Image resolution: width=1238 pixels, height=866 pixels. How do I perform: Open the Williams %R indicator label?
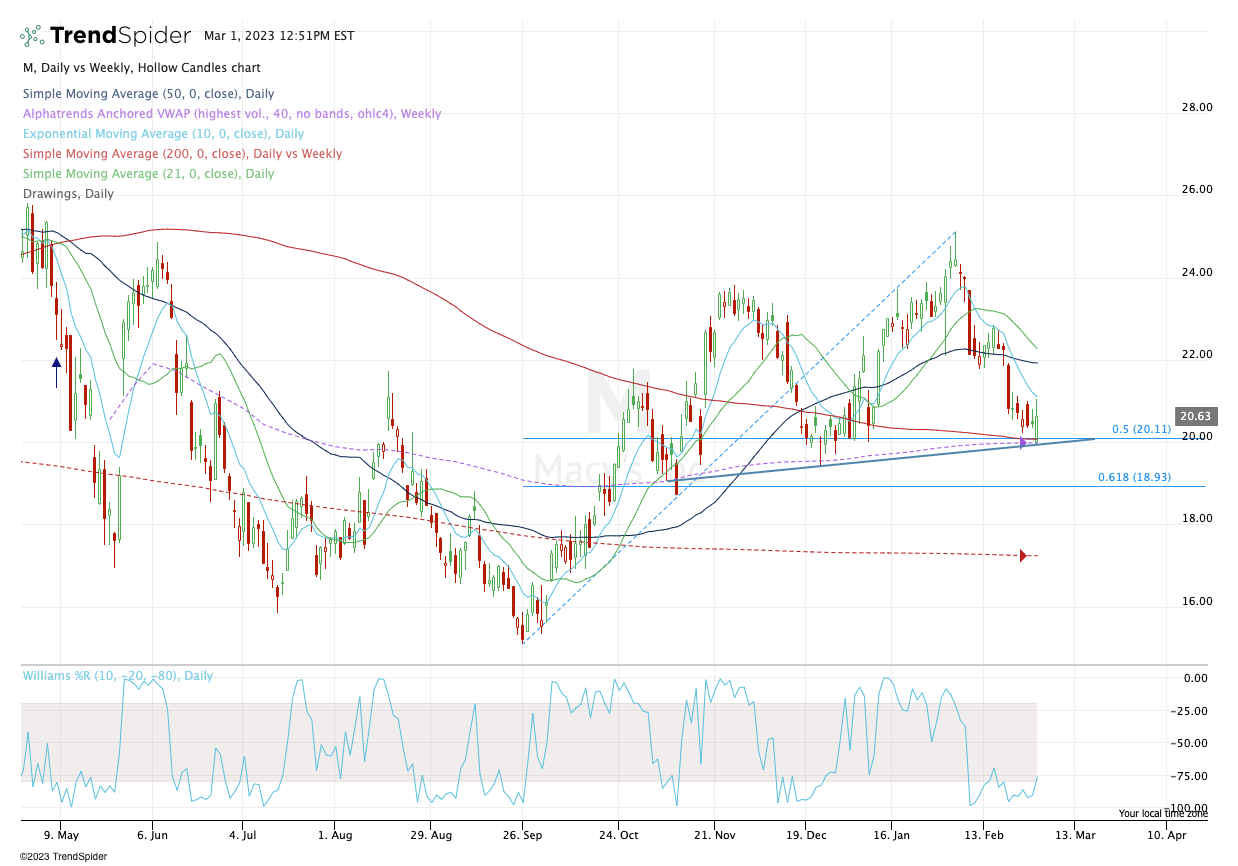[x=118, y=676]
